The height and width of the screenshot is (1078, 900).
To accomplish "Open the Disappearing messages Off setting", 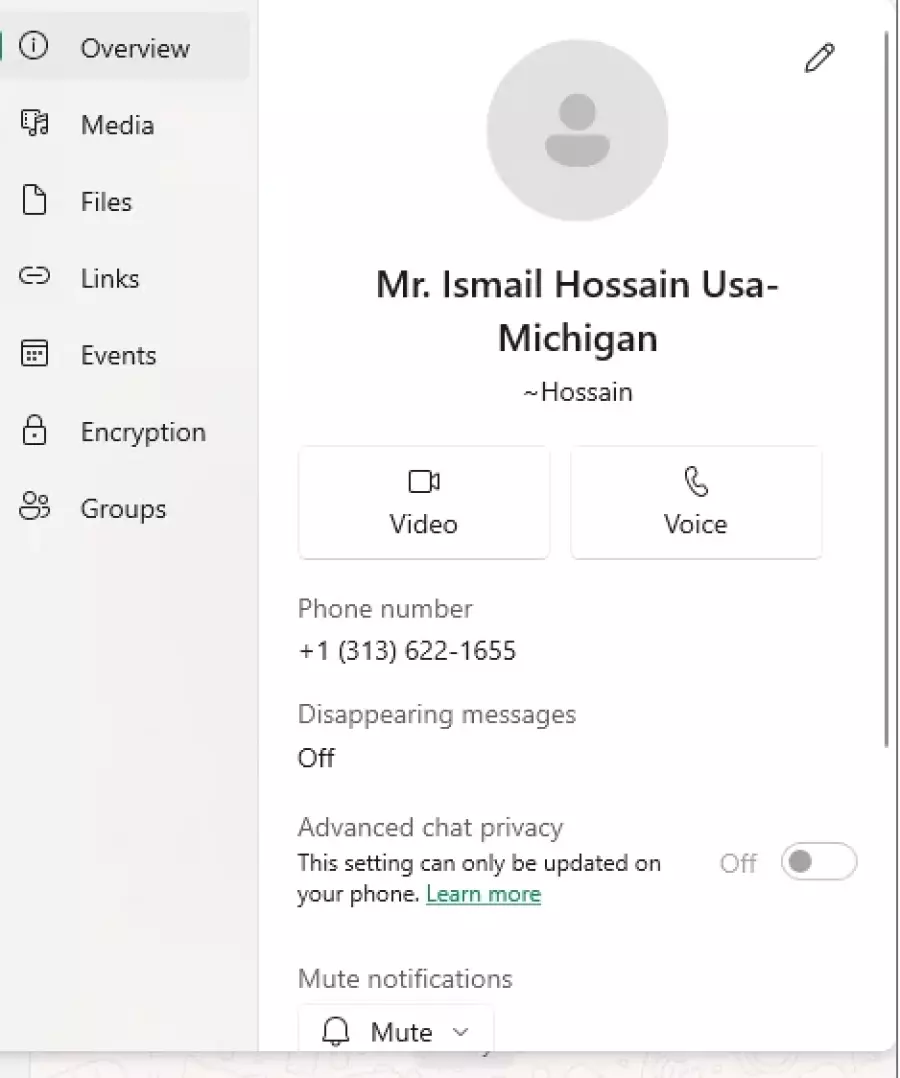I will (316, 758).
